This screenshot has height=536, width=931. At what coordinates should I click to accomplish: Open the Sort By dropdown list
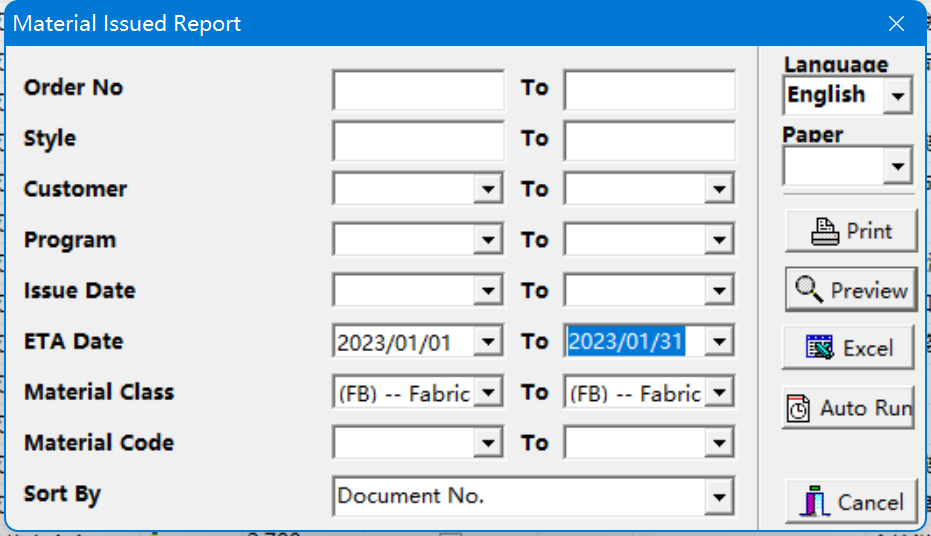pos(718,496)
